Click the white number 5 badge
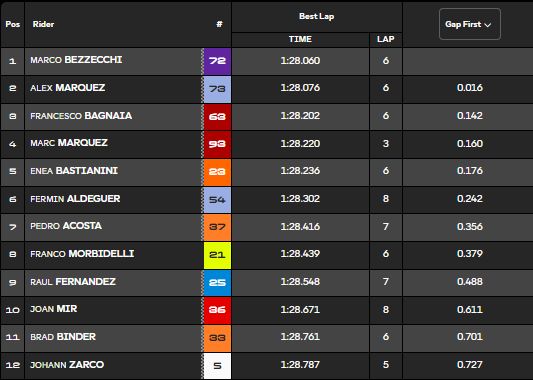 pyautogui.click(x=217, y=366)
